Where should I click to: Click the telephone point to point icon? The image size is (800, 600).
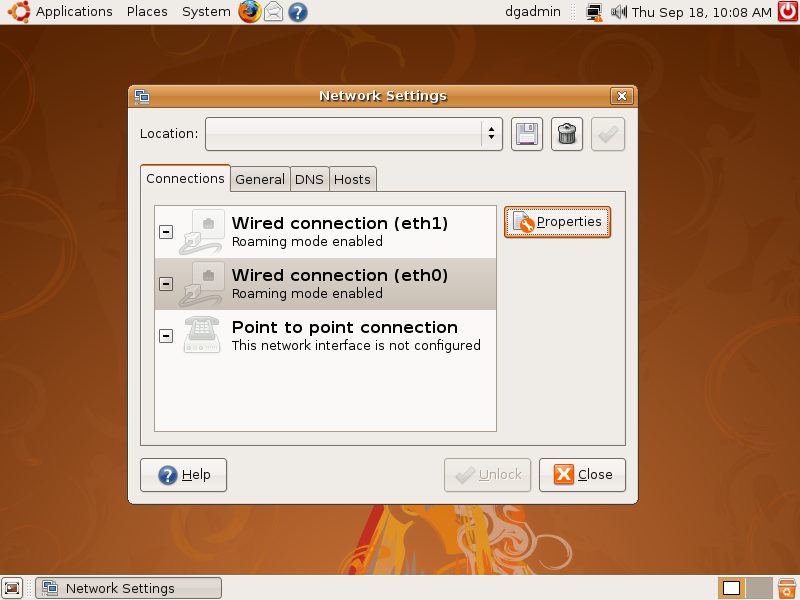tap(202, 335)
